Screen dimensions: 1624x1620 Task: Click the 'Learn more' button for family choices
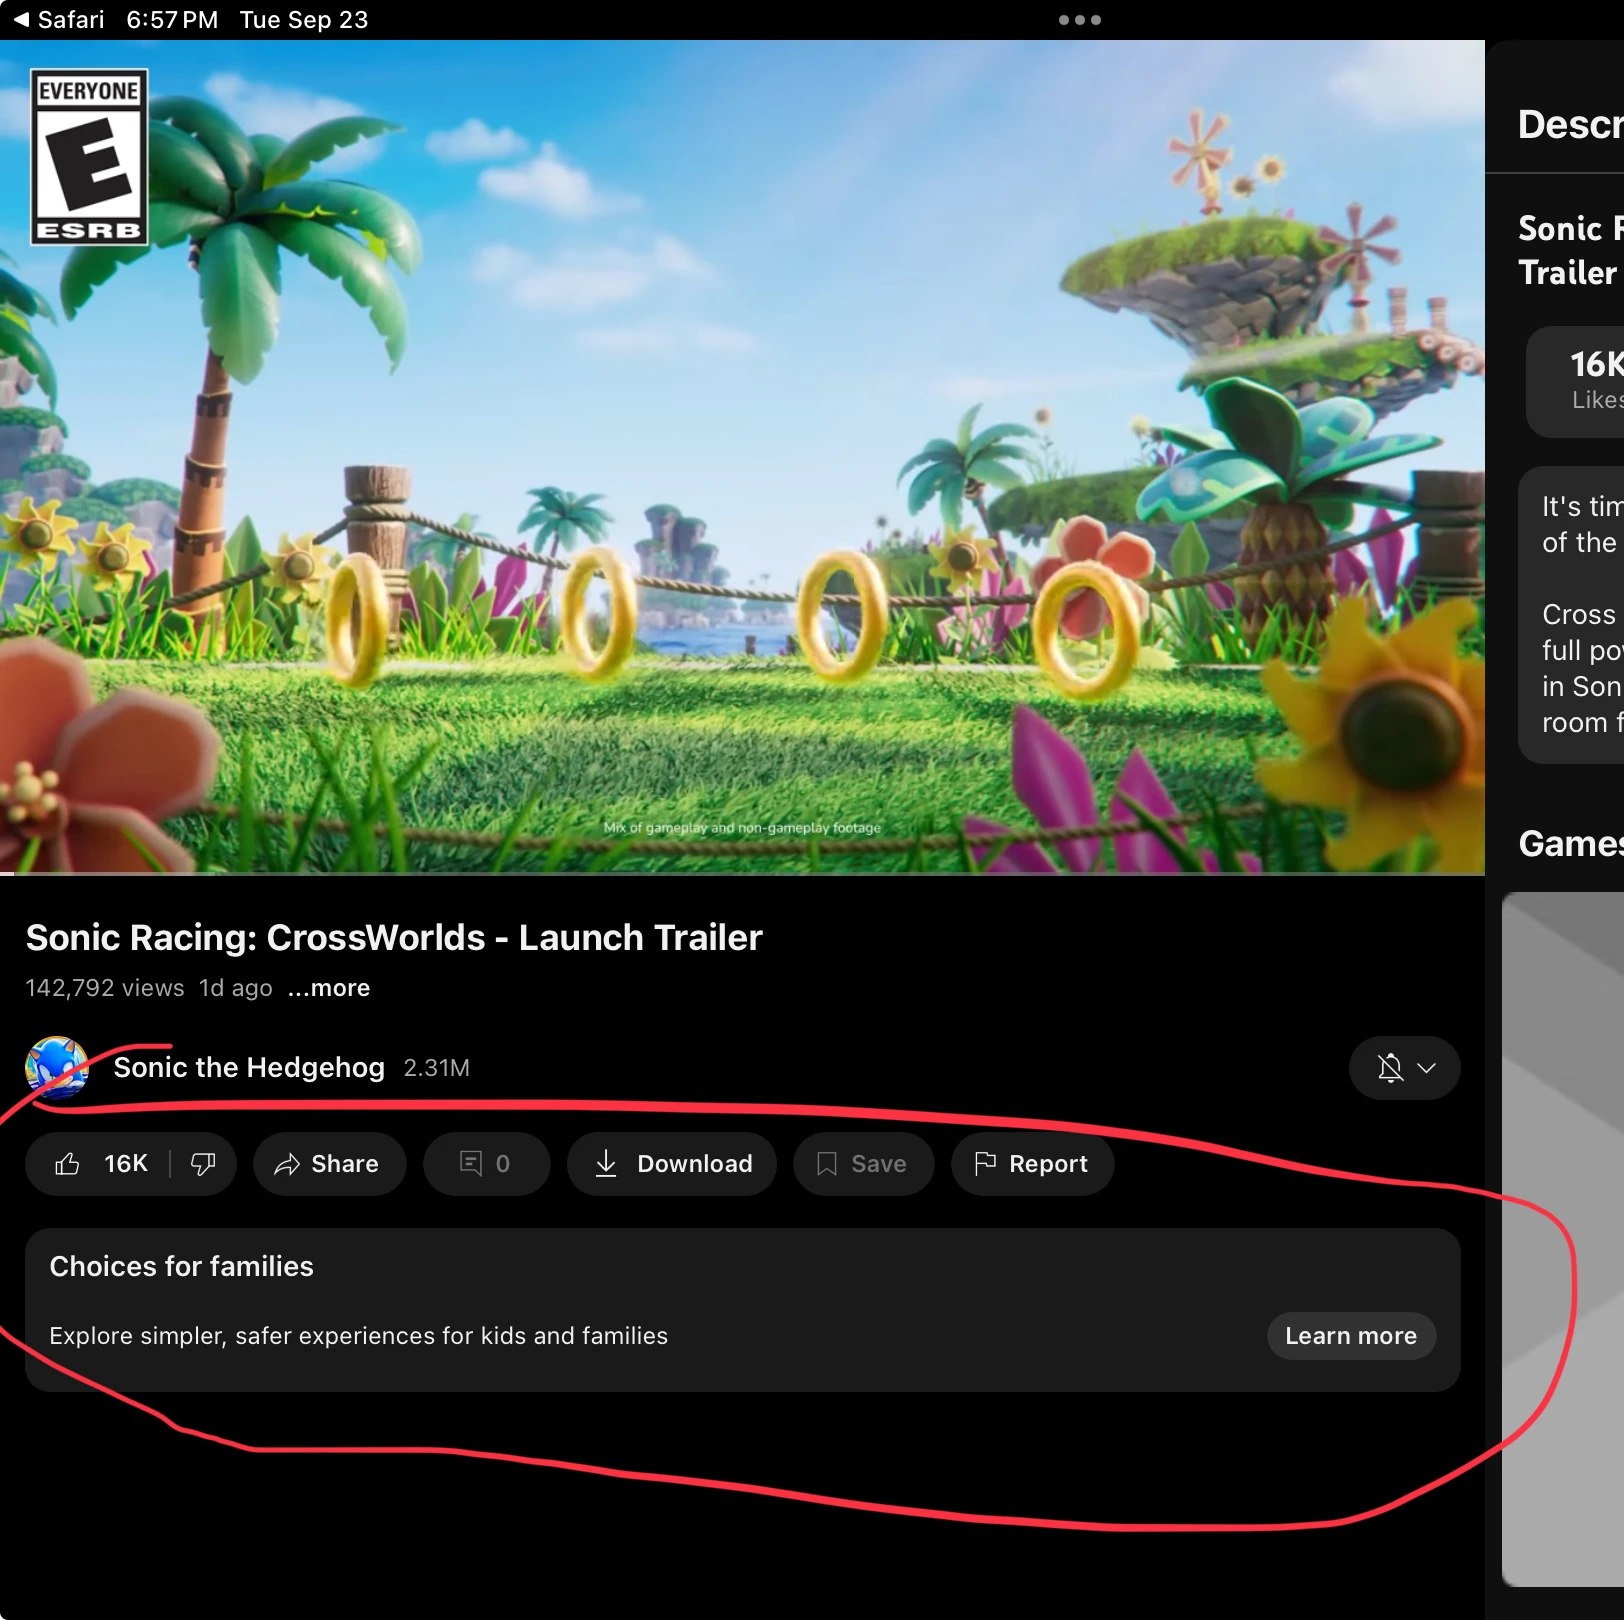click(1350, 1336)
